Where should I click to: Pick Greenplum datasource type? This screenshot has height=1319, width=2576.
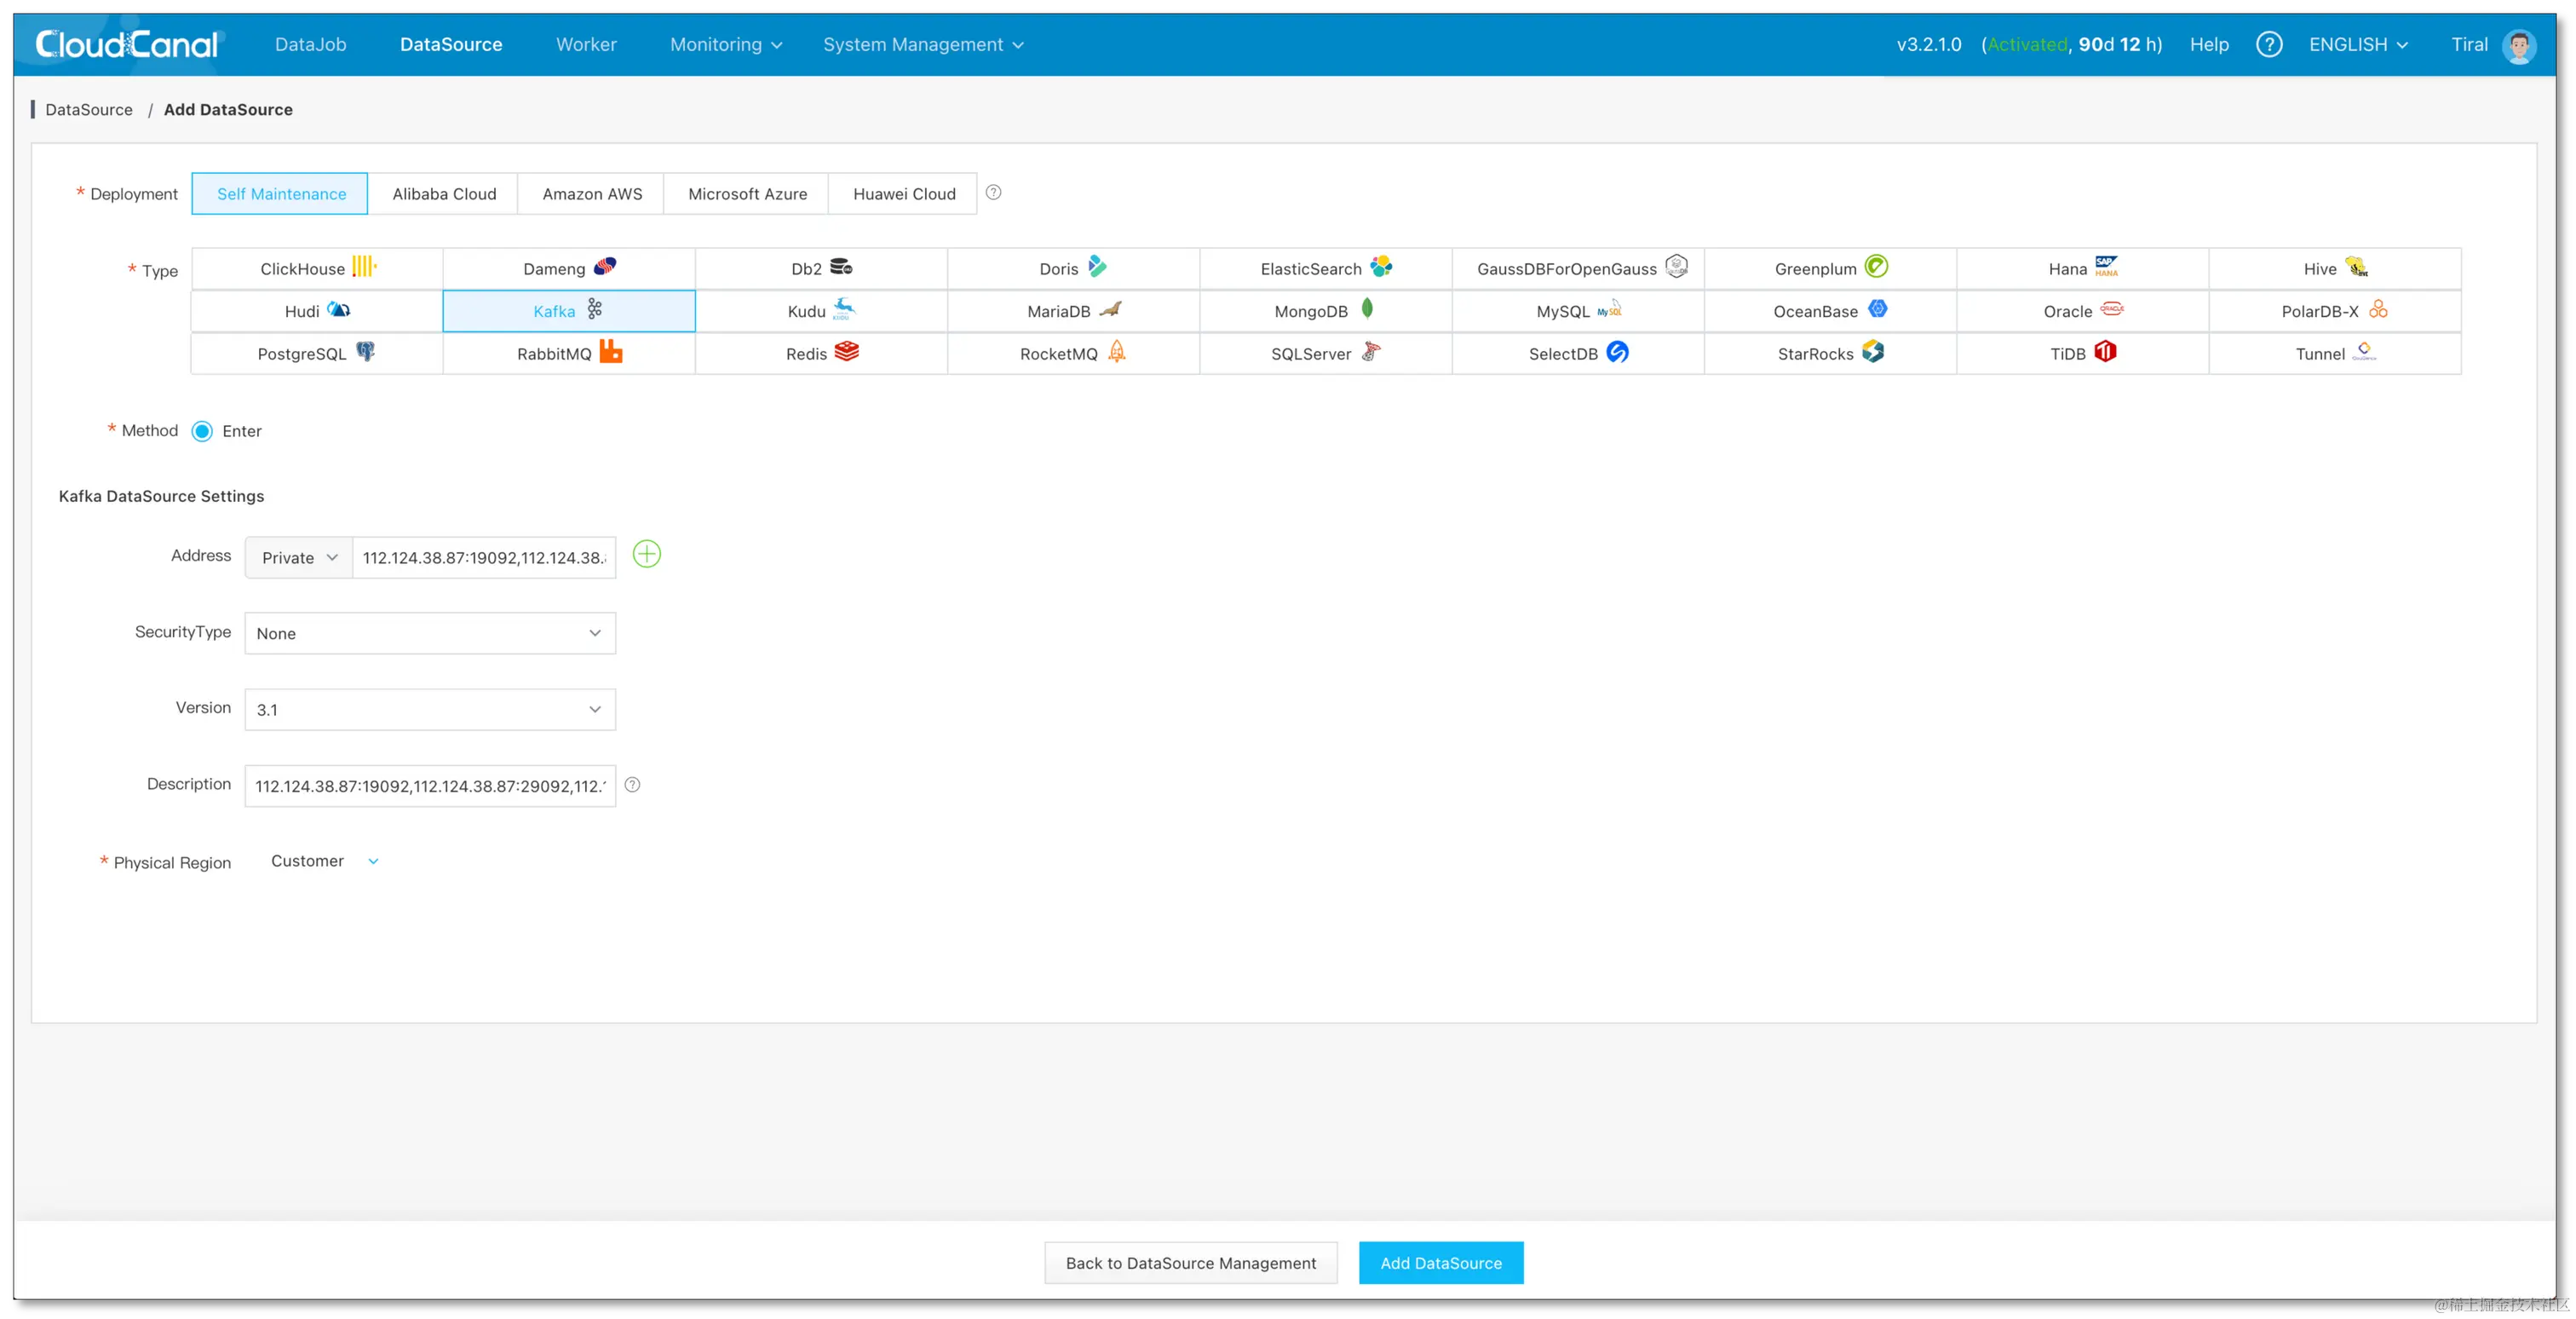[x=1830, y=268]
